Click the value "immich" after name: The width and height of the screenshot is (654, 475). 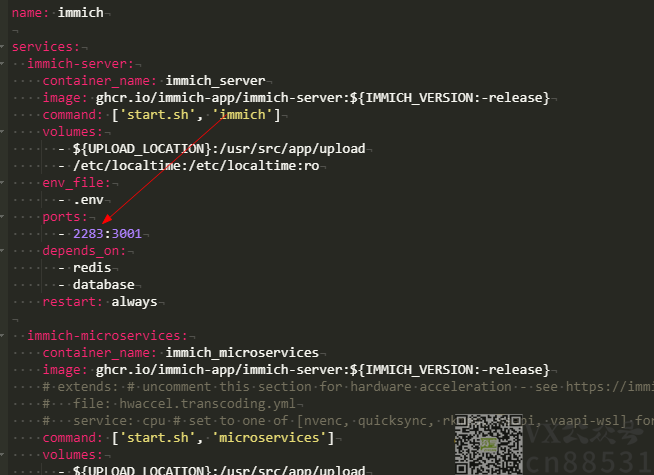pos(80,13)
